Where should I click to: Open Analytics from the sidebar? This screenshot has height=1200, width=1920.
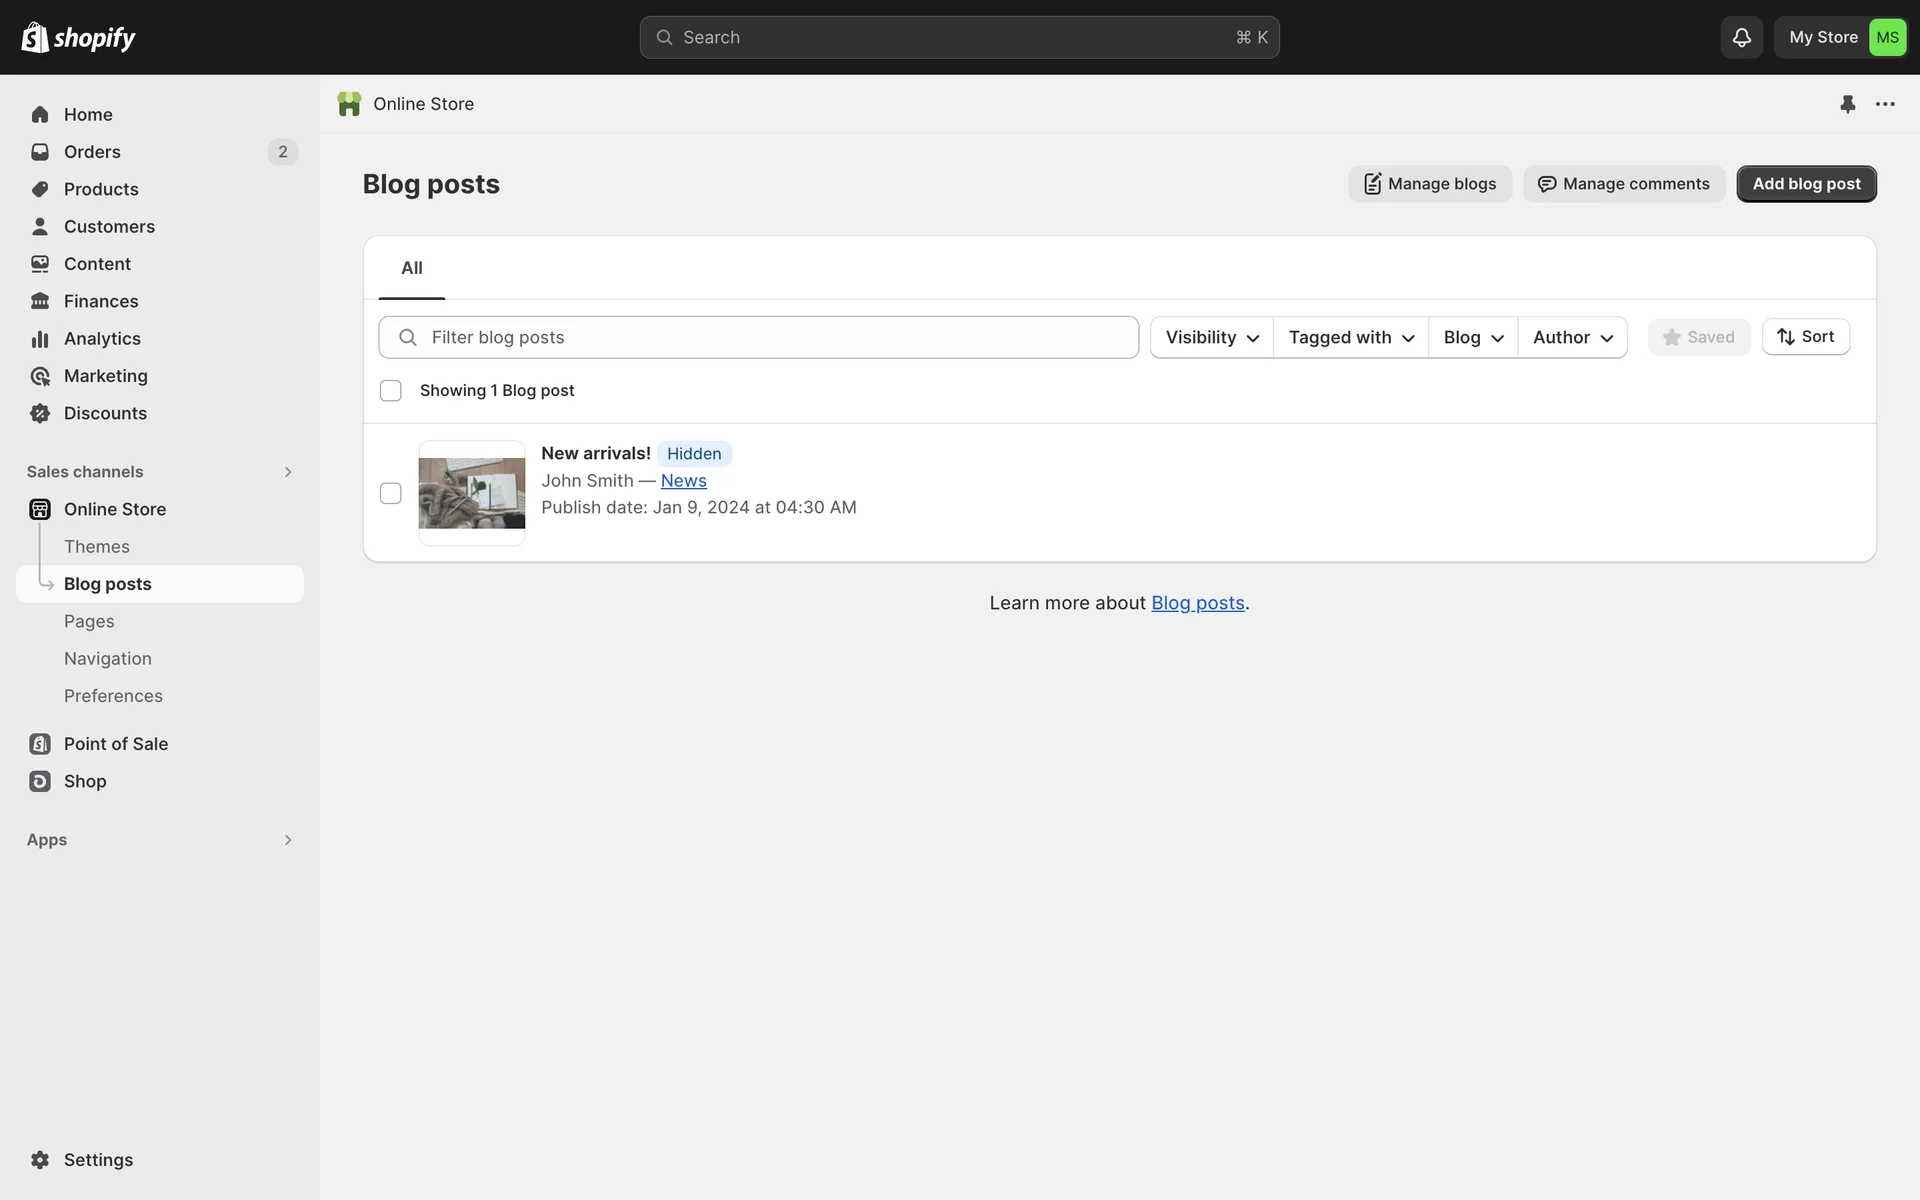pos(102,339)
